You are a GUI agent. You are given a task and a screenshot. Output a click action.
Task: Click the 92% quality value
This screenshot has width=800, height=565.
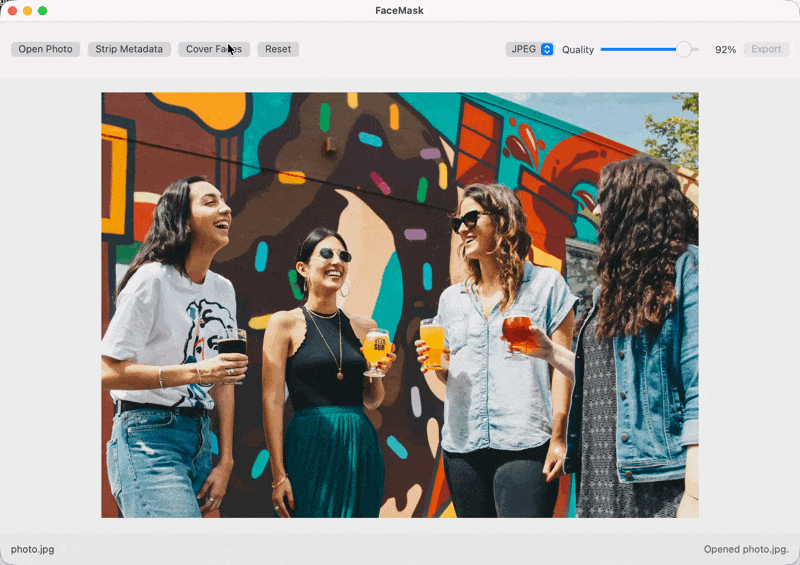[x=725, y=50]
